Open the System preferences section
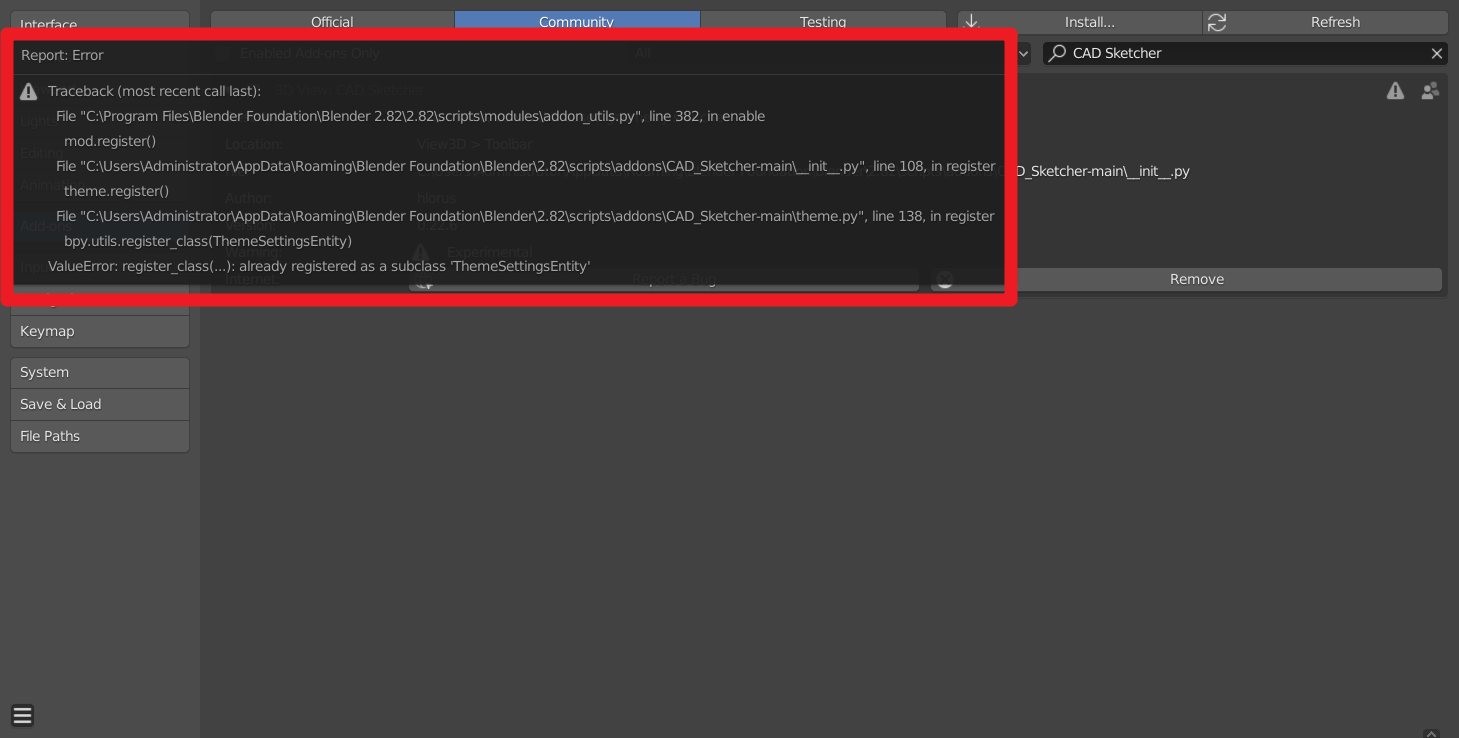This screenshot has height=738, width=1459. (x=100, y=372)
